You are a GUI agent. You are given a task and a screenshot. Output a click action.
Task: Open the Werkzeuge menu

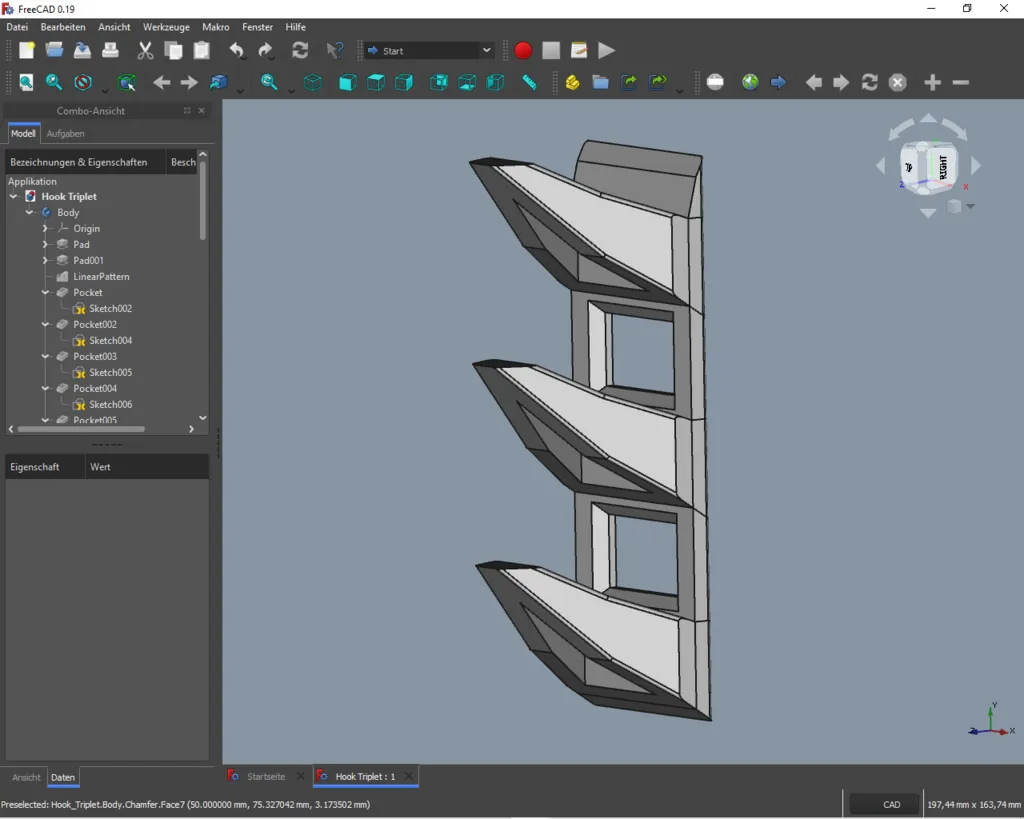click(x=166, y=27)
